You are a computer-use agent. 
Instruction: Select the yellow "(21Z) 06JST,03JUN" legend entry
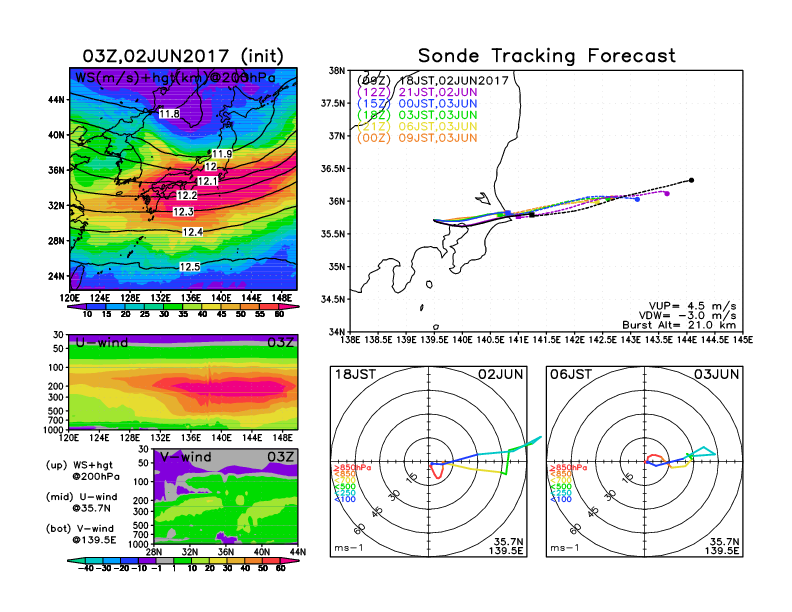pos(417,127)
